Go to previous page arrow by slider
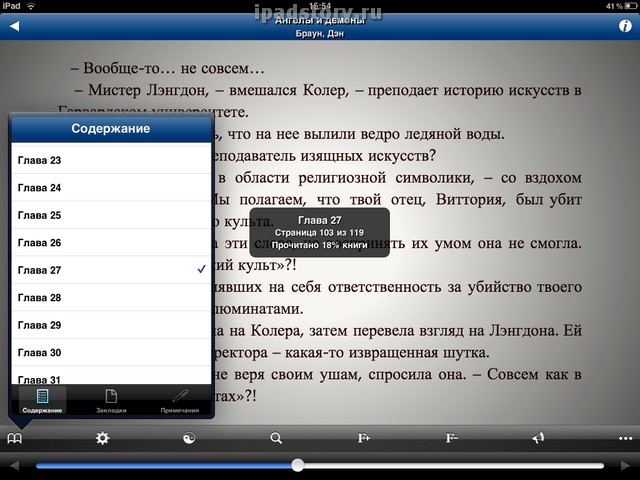The width and height of the screenshot is (640, 480). [x=14, y=466]
